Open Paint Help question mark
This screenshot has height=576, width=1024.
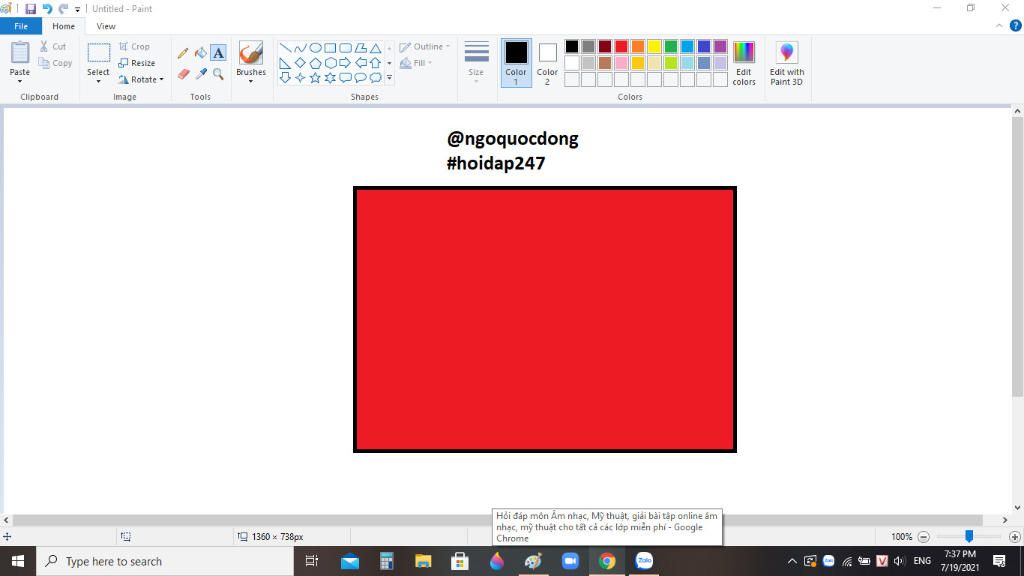click(1016, 26)
